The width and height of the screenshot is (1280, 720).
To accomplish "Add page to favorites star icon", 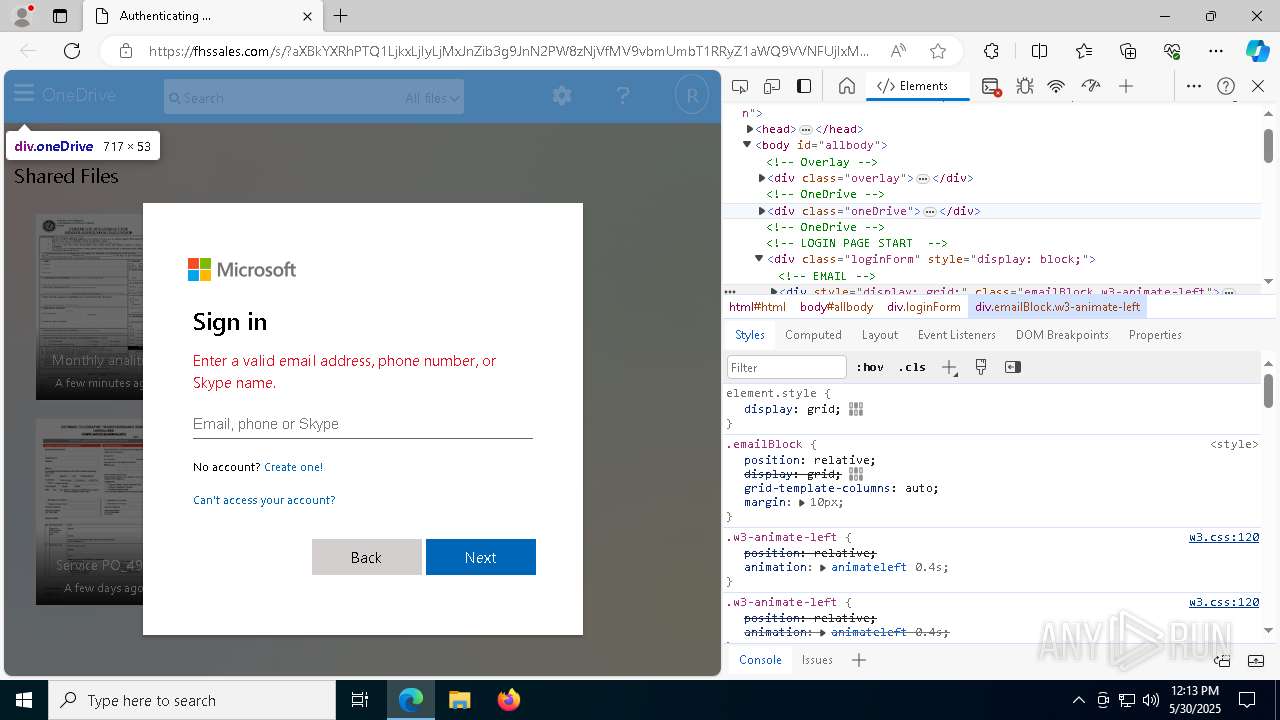I will point(937,51).
